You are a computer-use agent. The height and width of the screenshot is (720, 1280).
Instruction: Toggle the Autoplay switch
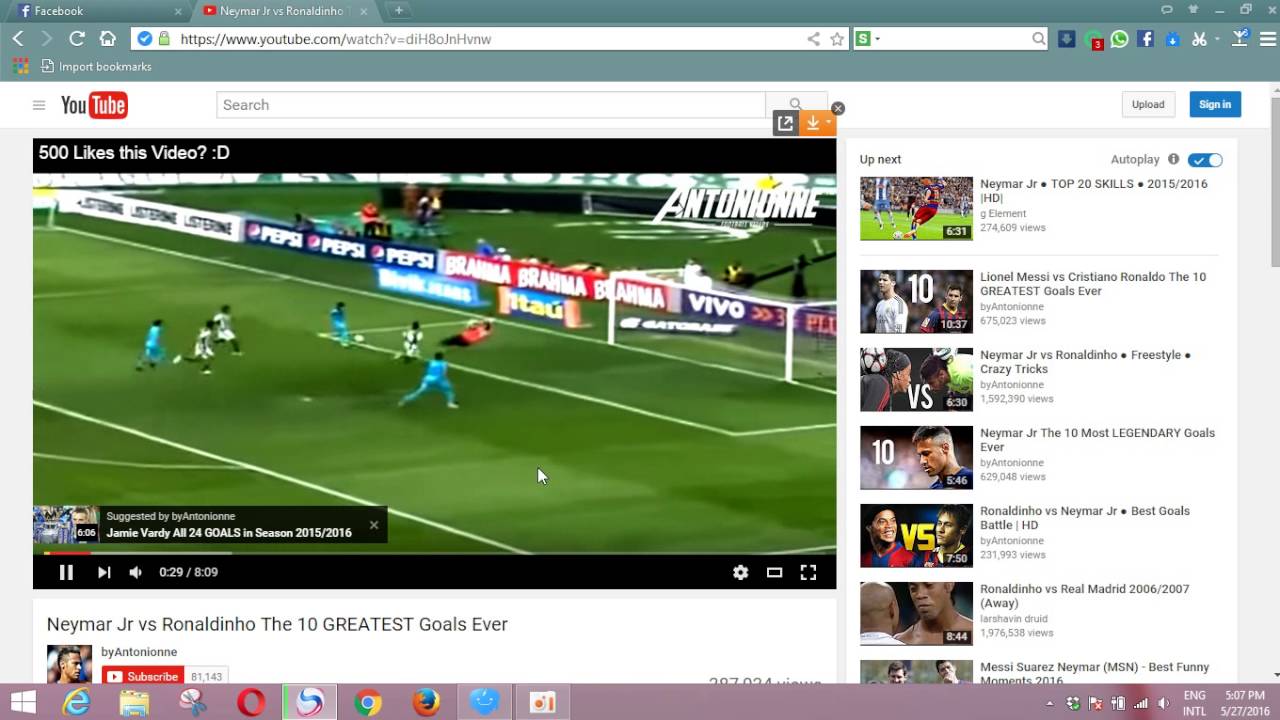[x=1206, y=160]
